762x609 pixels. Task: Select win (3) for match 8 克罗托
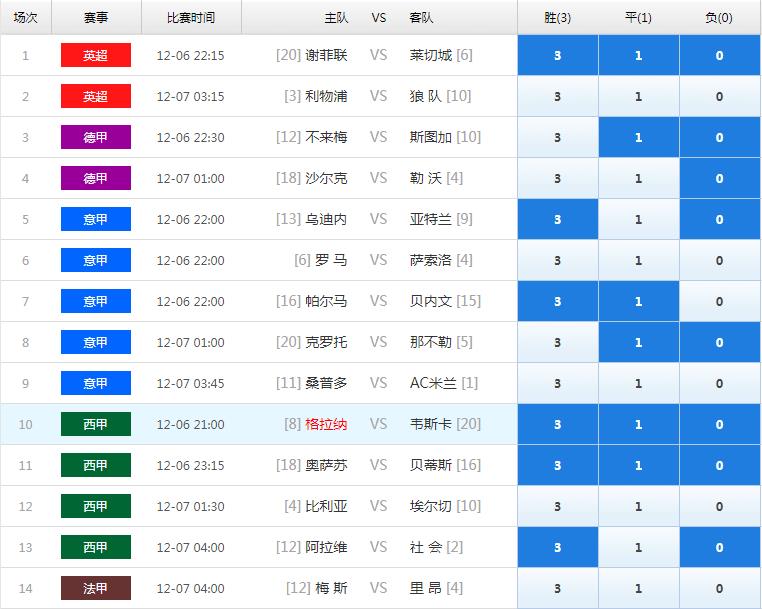pyautogui.click(x=557, y=342)
